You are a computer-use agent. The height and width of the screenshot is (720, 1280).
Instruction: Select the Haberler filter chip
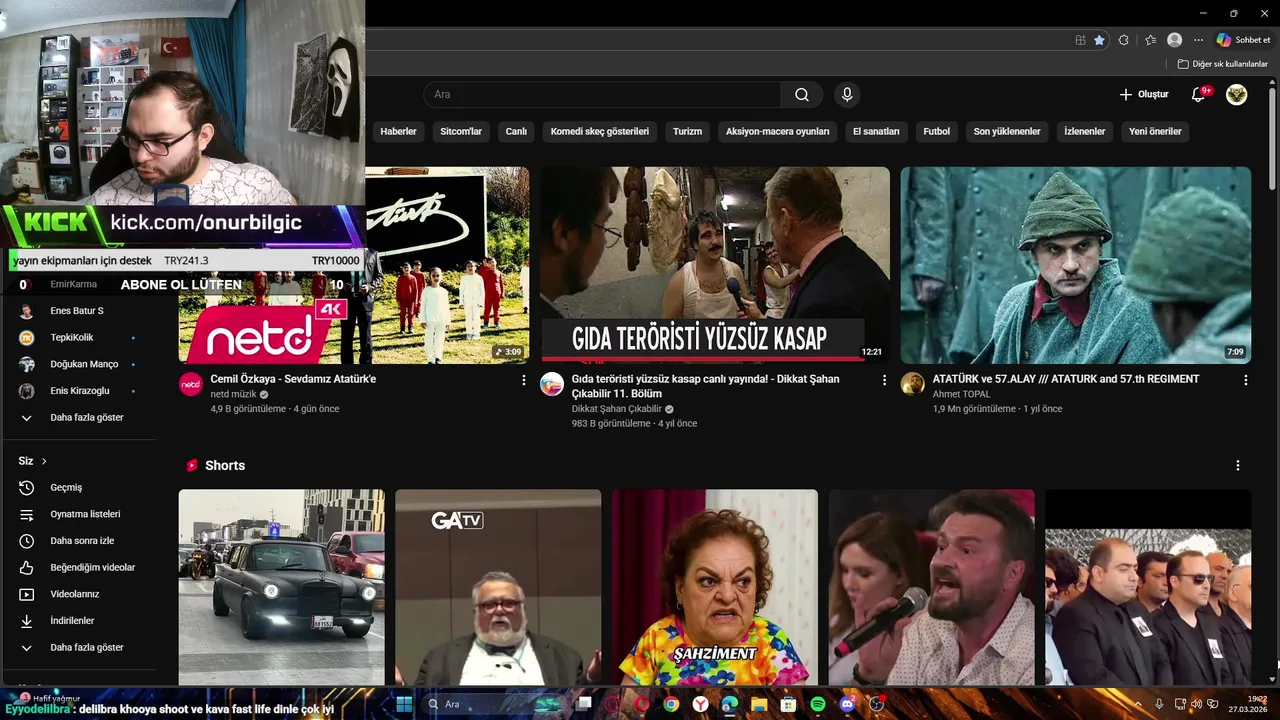(398, 131)
